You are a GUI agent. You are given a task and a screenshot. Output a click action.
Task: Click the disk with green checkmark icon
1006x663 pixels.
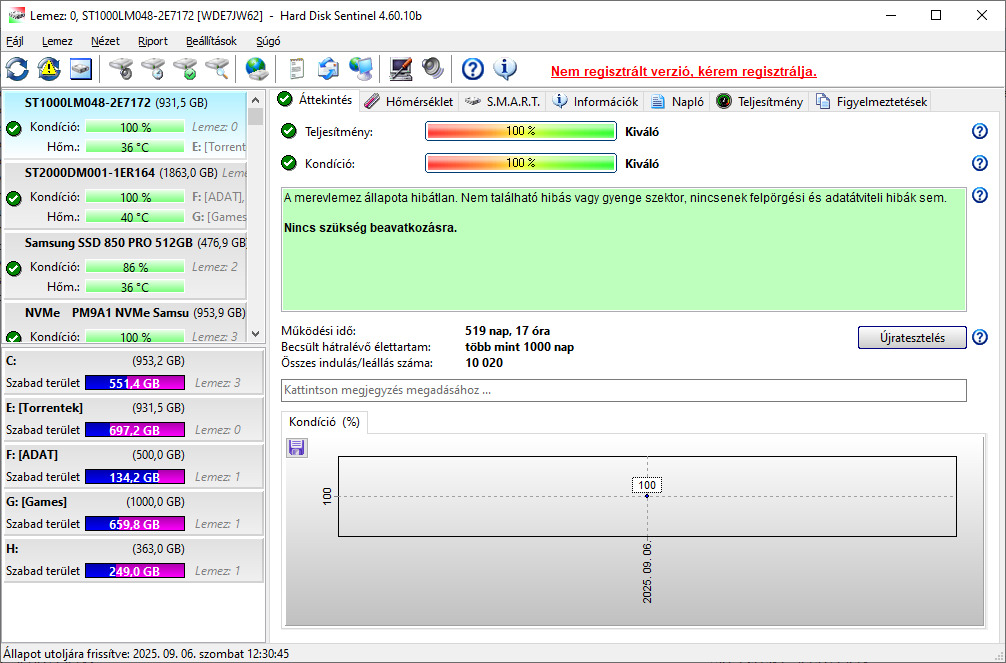(185, 69)
